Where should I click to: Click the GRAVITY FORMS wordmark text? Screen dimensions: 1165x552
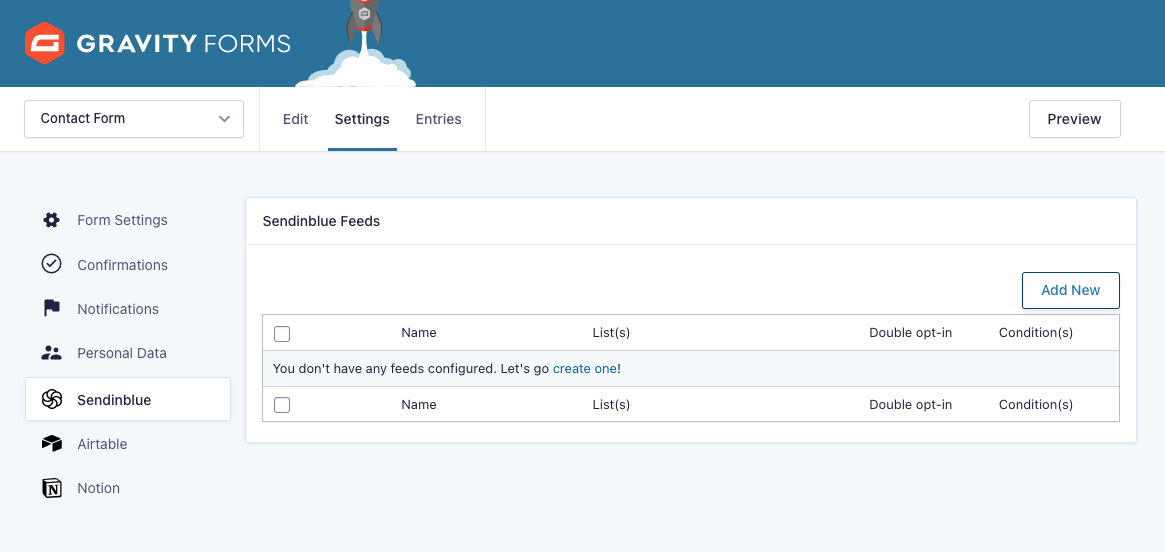184,44
